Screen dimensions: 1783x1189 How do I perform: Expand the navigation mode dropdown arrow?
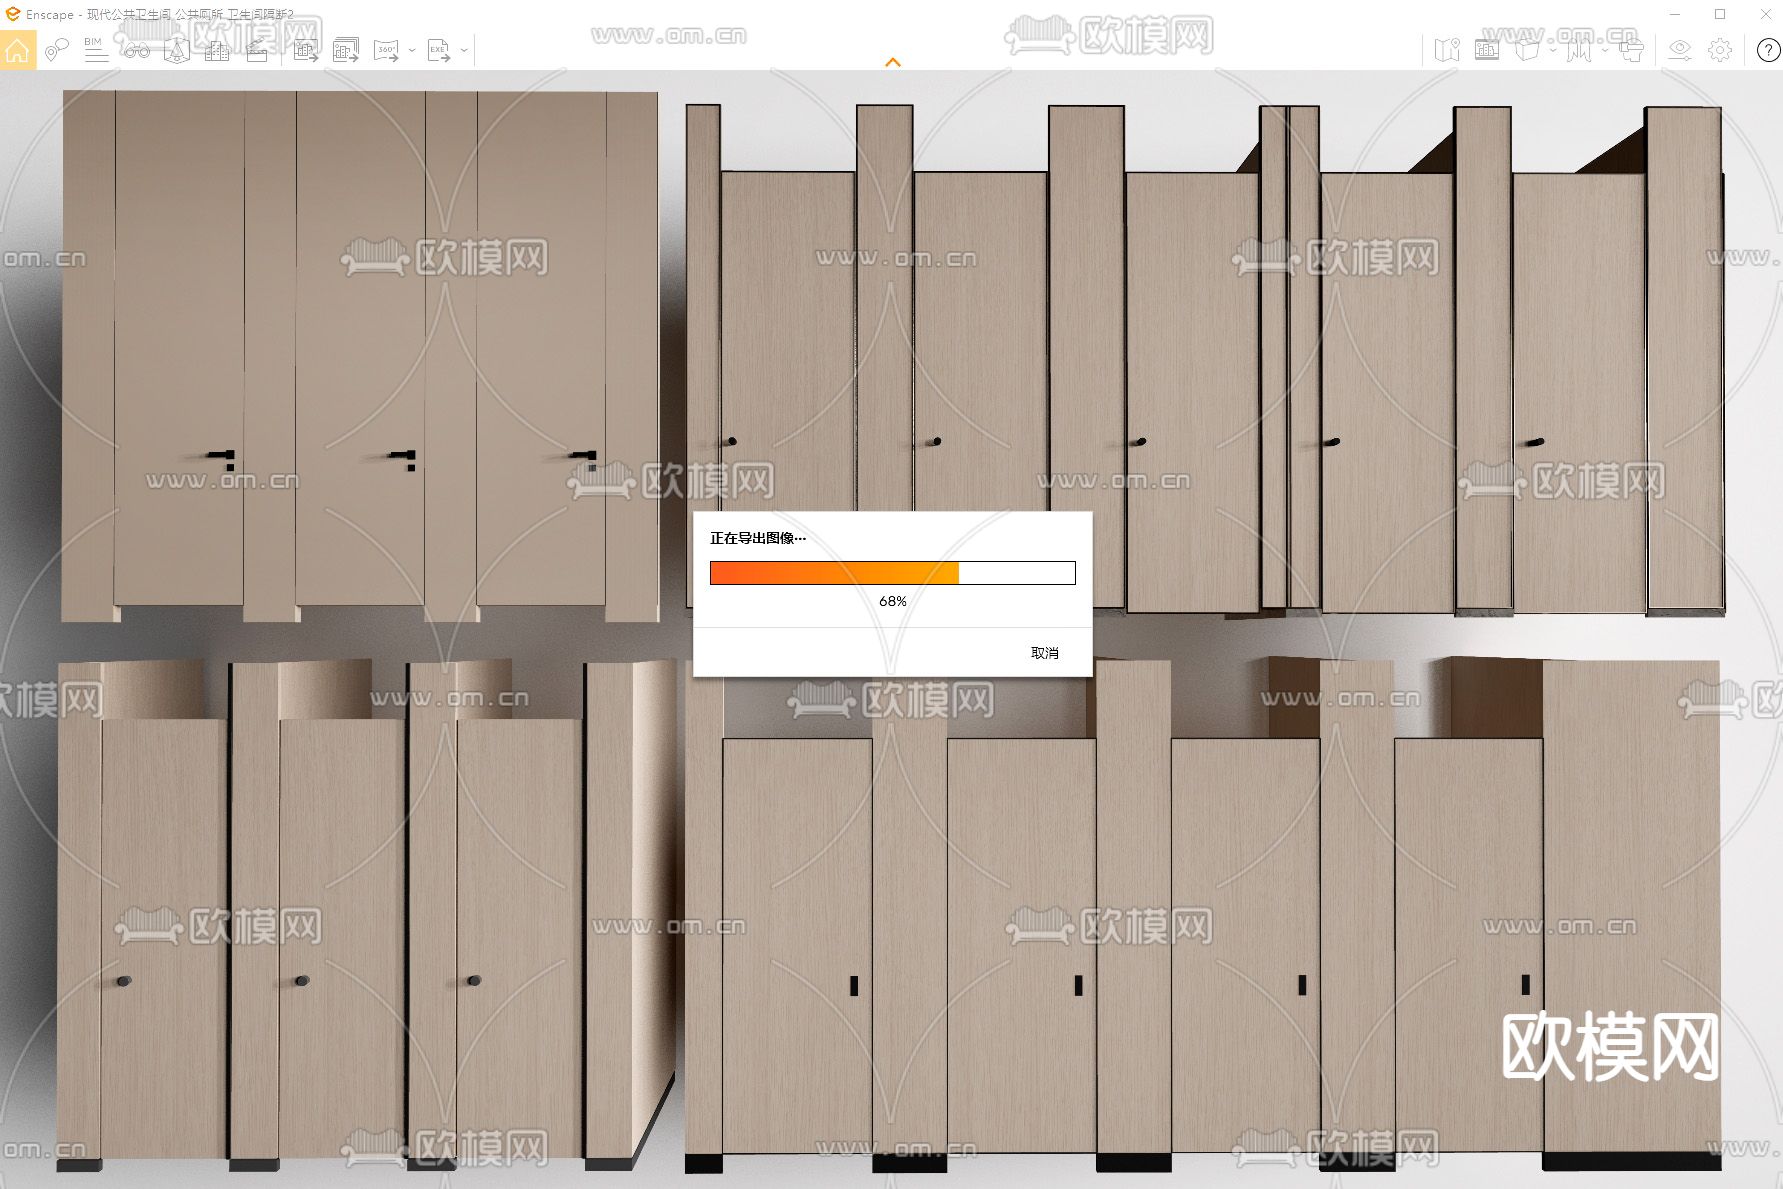(x=1605, y=50)
